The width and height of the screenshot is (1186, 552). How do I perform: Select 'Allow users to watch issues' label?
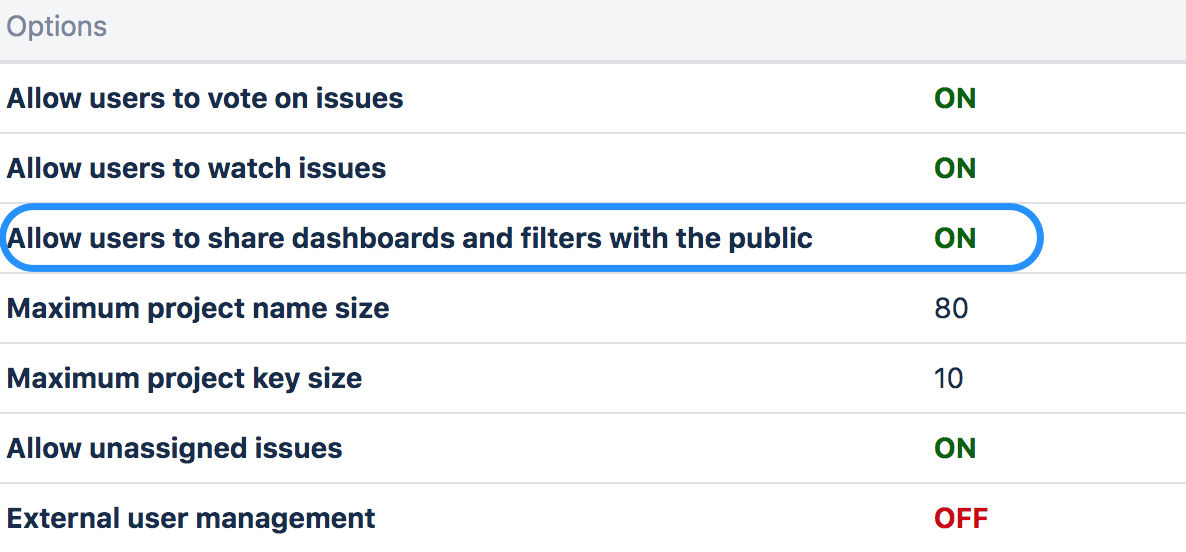coord(197,168)
